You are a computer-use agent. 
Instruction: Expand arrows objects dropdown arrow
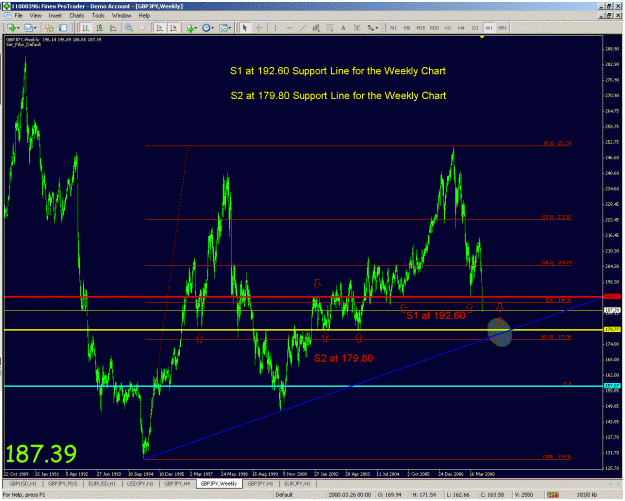point(377,28)
